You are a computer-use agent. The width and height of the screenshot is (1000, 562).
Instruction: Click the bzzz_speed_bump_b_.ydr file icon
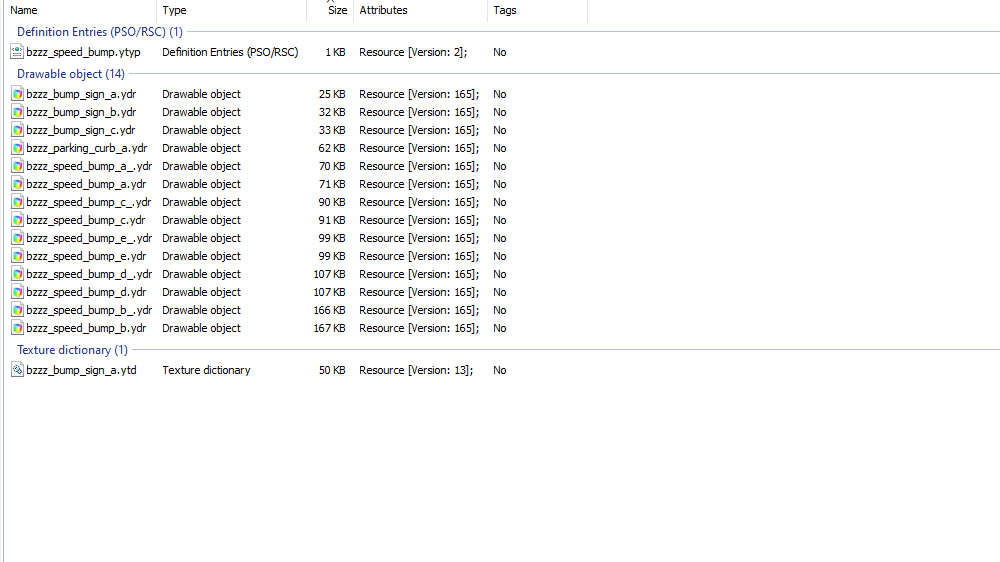pos(17,310)
